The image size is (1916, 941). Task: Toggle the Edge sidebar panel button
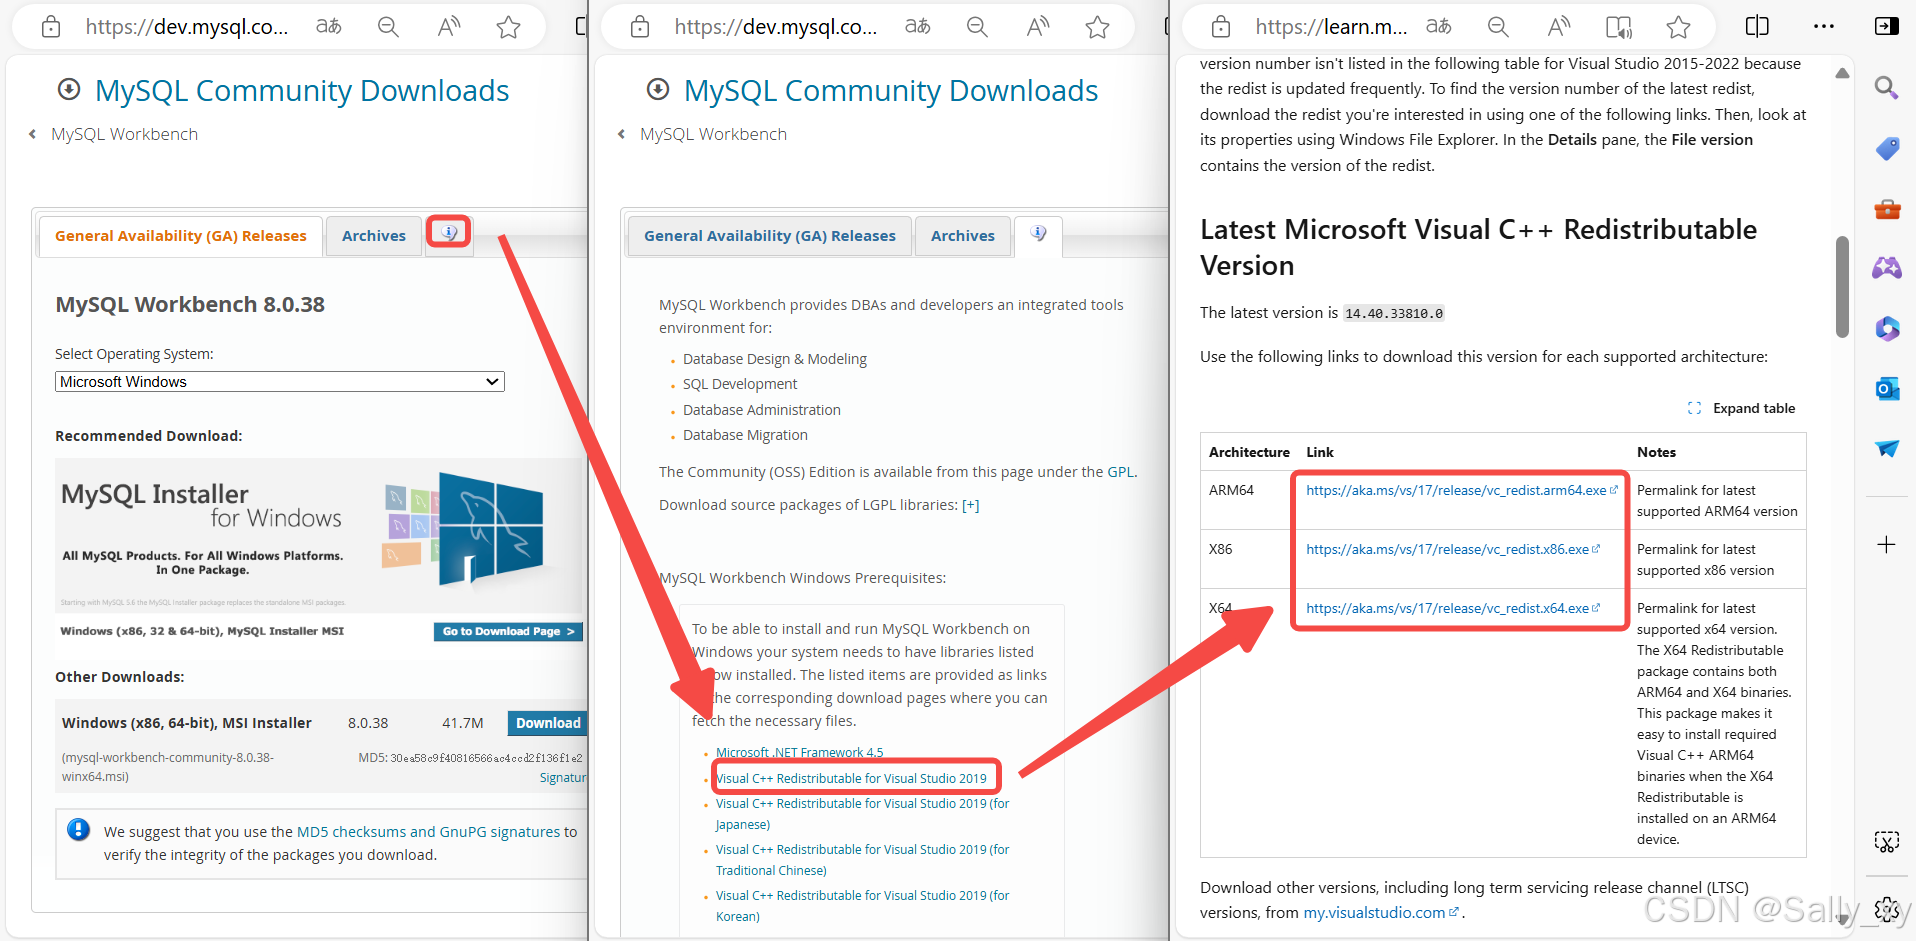pyautogui.click(x=1887, y=26)
